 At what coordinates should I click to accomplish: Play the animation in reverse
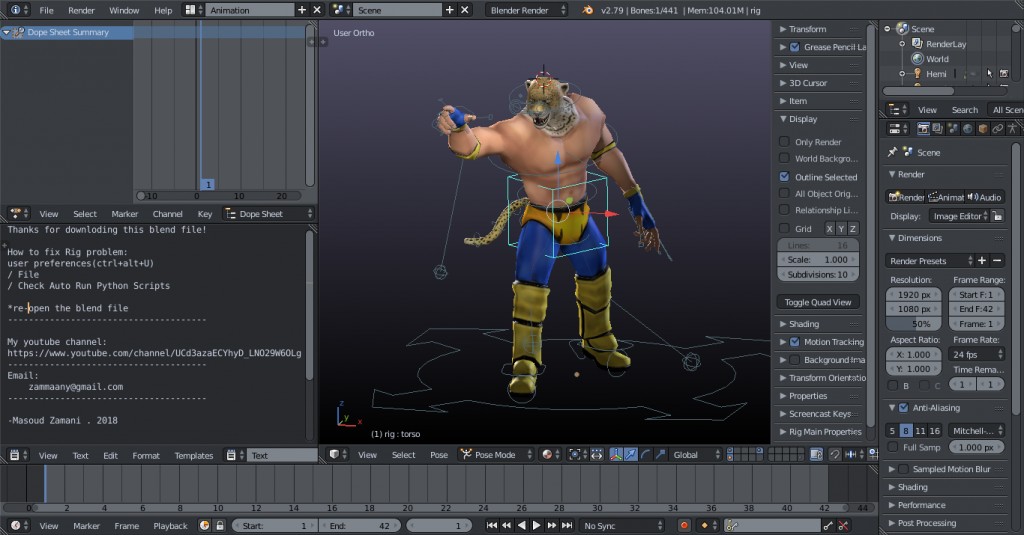click(x=521, y=525)
